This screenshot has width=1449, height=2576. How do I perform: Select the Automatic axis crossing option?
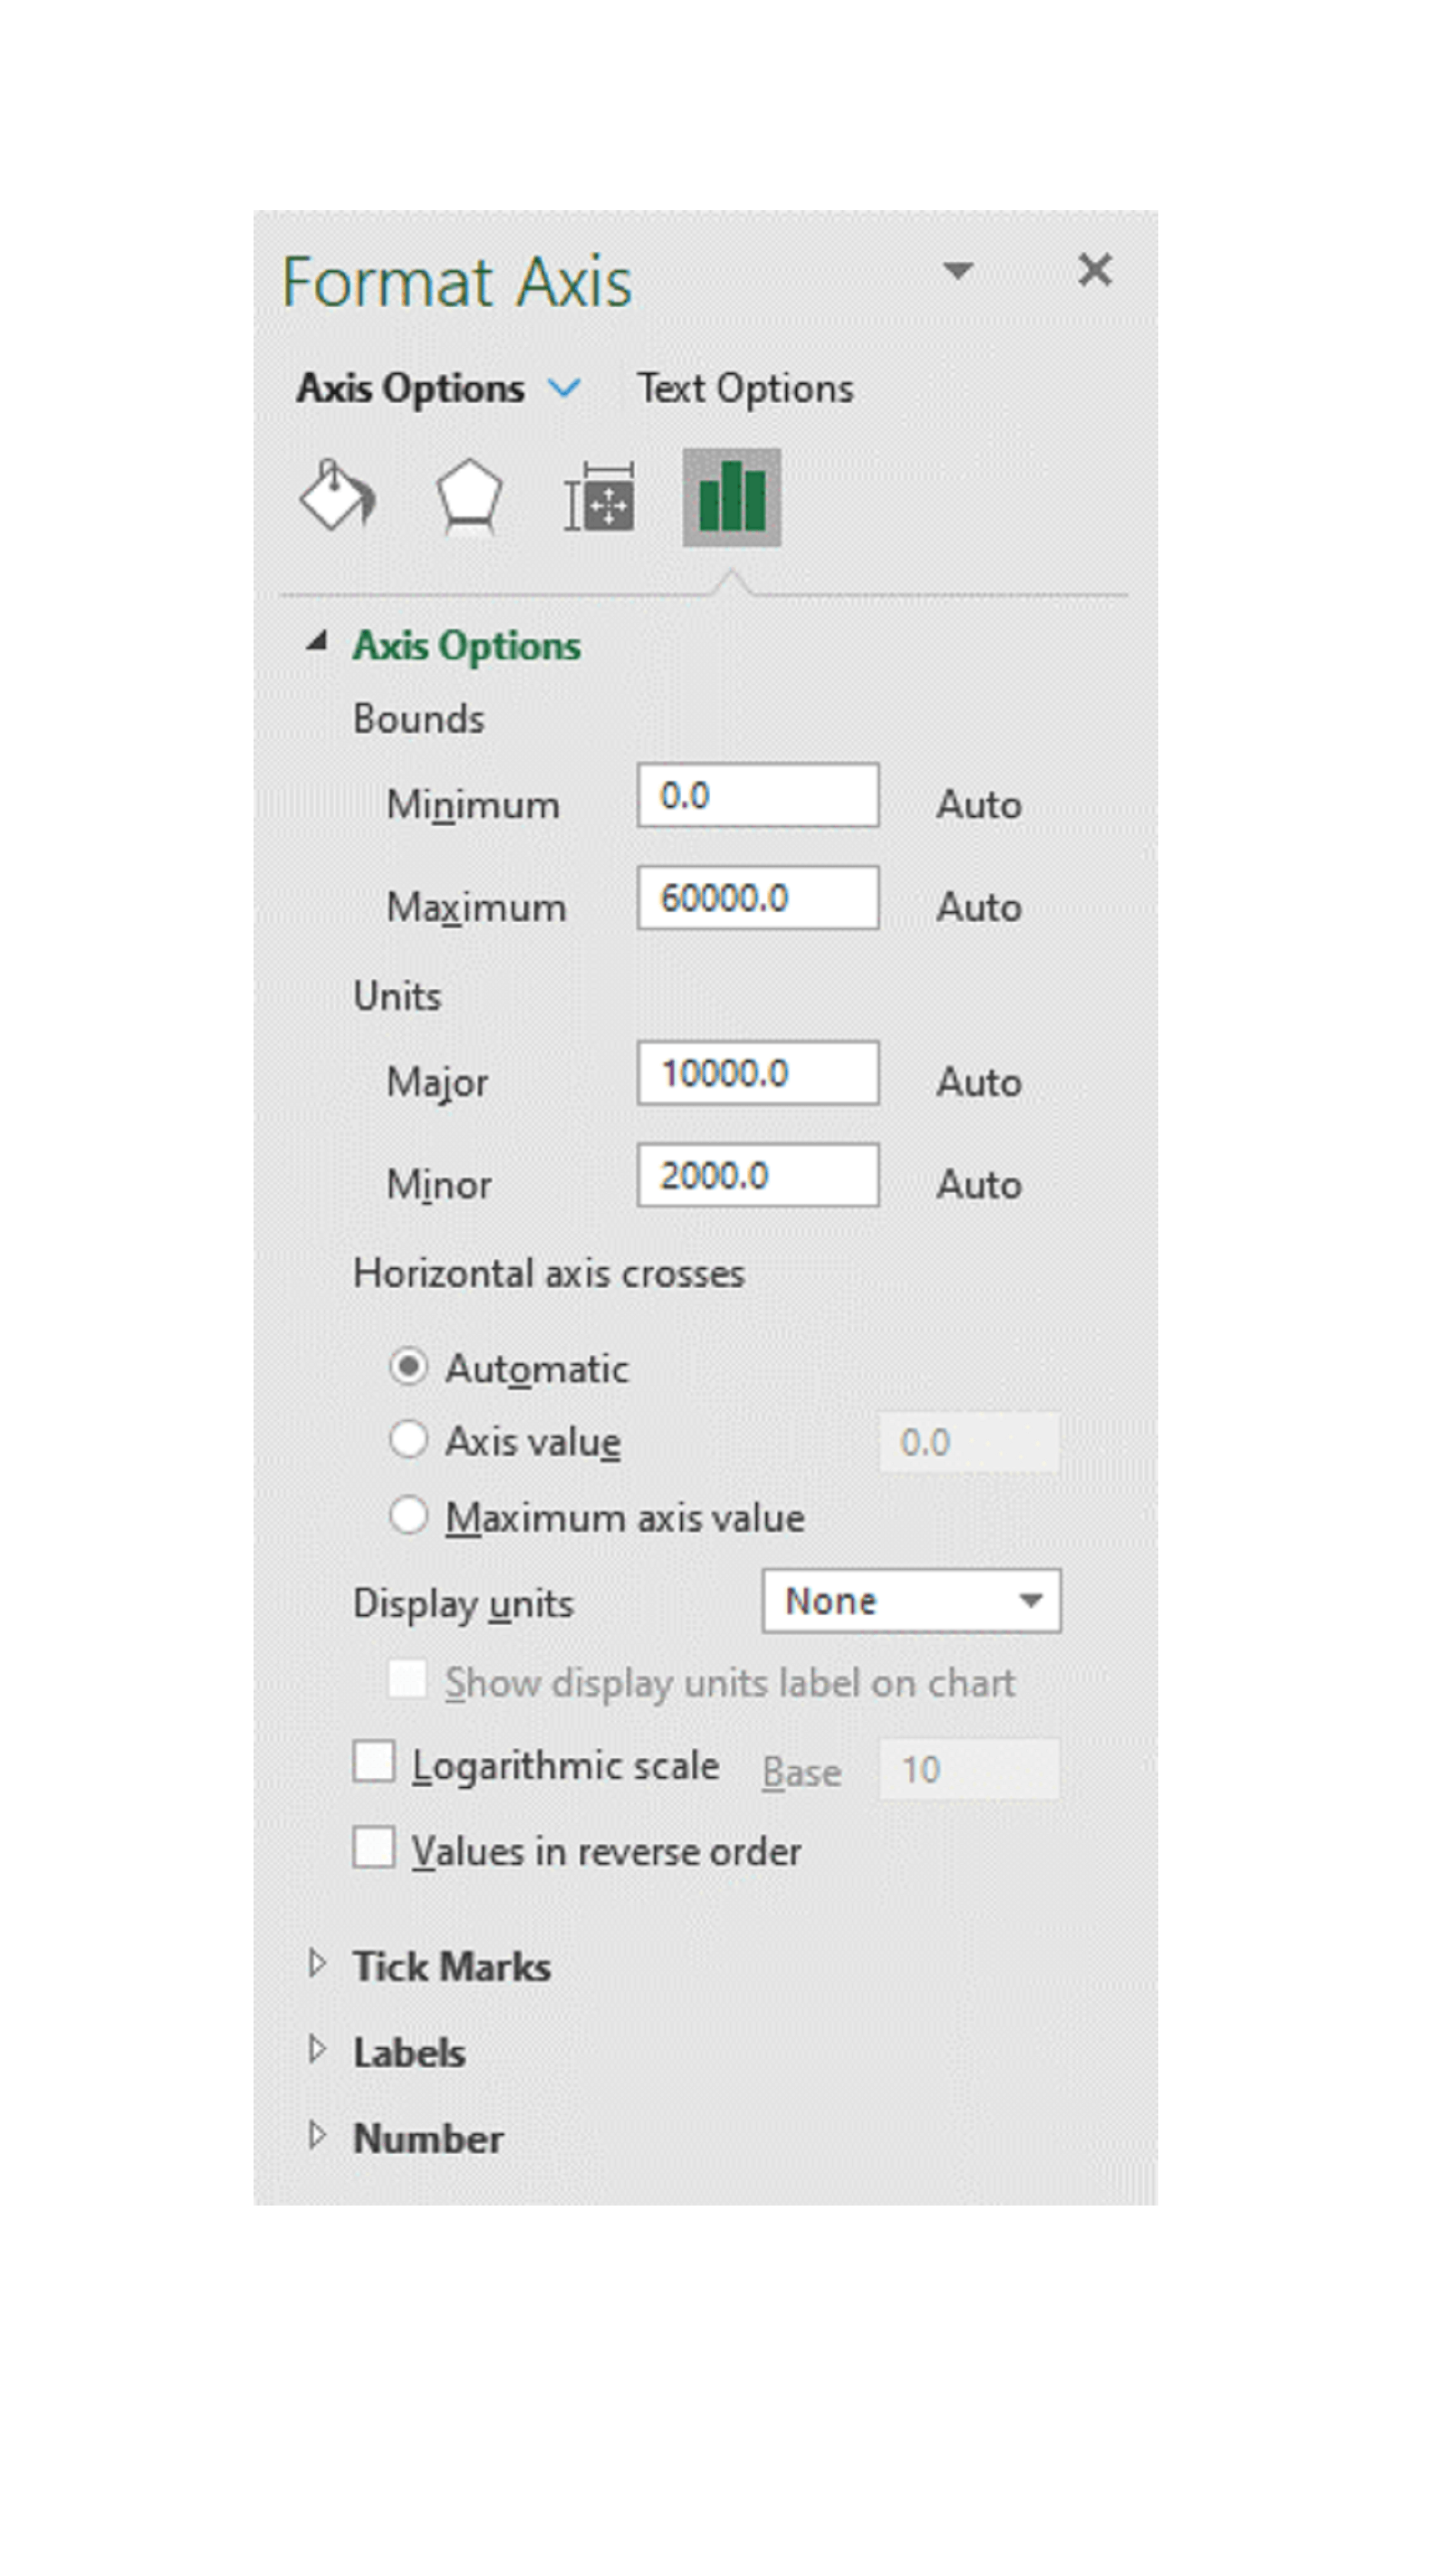click(408, 1367)
